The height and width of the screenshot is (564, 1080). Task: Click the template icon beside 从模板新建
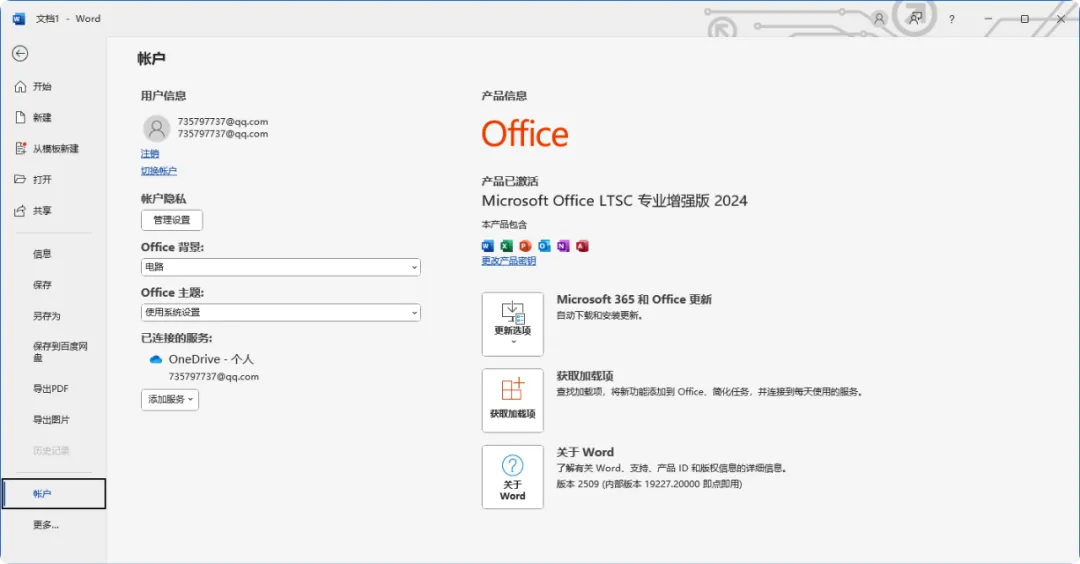click(21, 149)
